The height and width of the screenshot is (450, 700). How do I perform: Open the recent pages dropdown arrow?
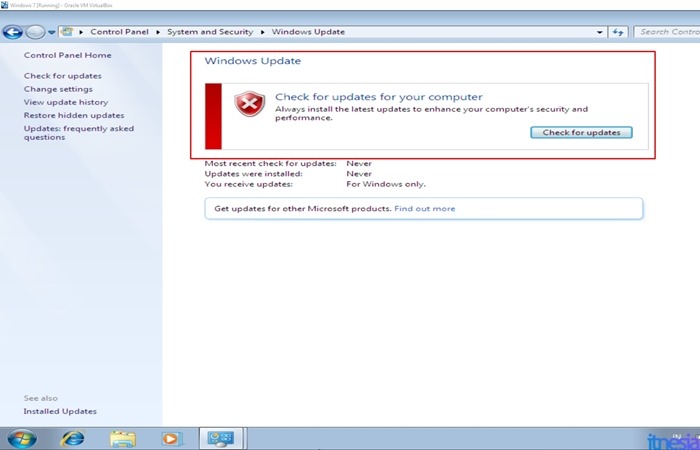(x=51, y=32)
